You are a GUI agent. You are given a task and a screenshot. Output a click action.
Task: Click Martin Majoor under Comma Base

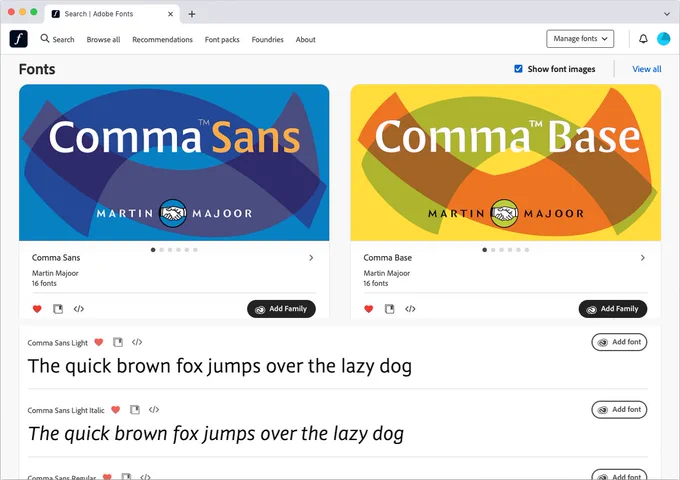[386, 273]
